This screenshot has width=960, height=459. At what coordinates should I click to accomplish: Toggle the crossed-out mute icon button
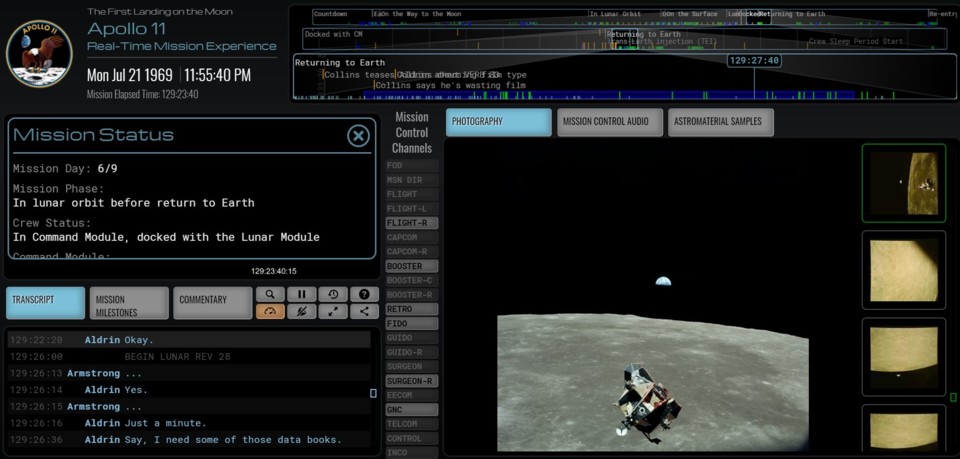[301, 312]
